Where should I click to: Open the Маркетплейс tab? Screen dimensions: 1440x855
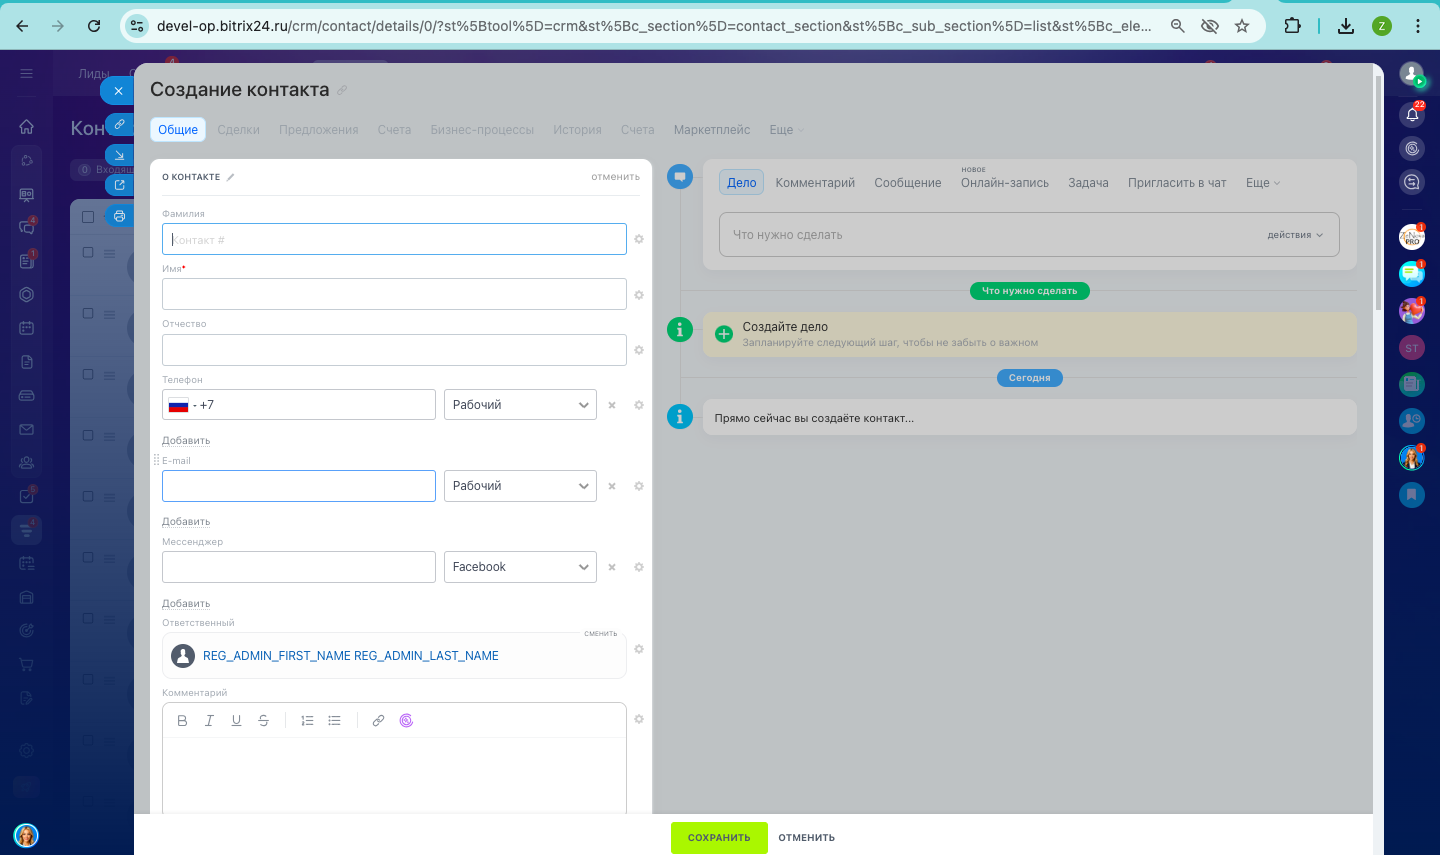coord(711,130)
